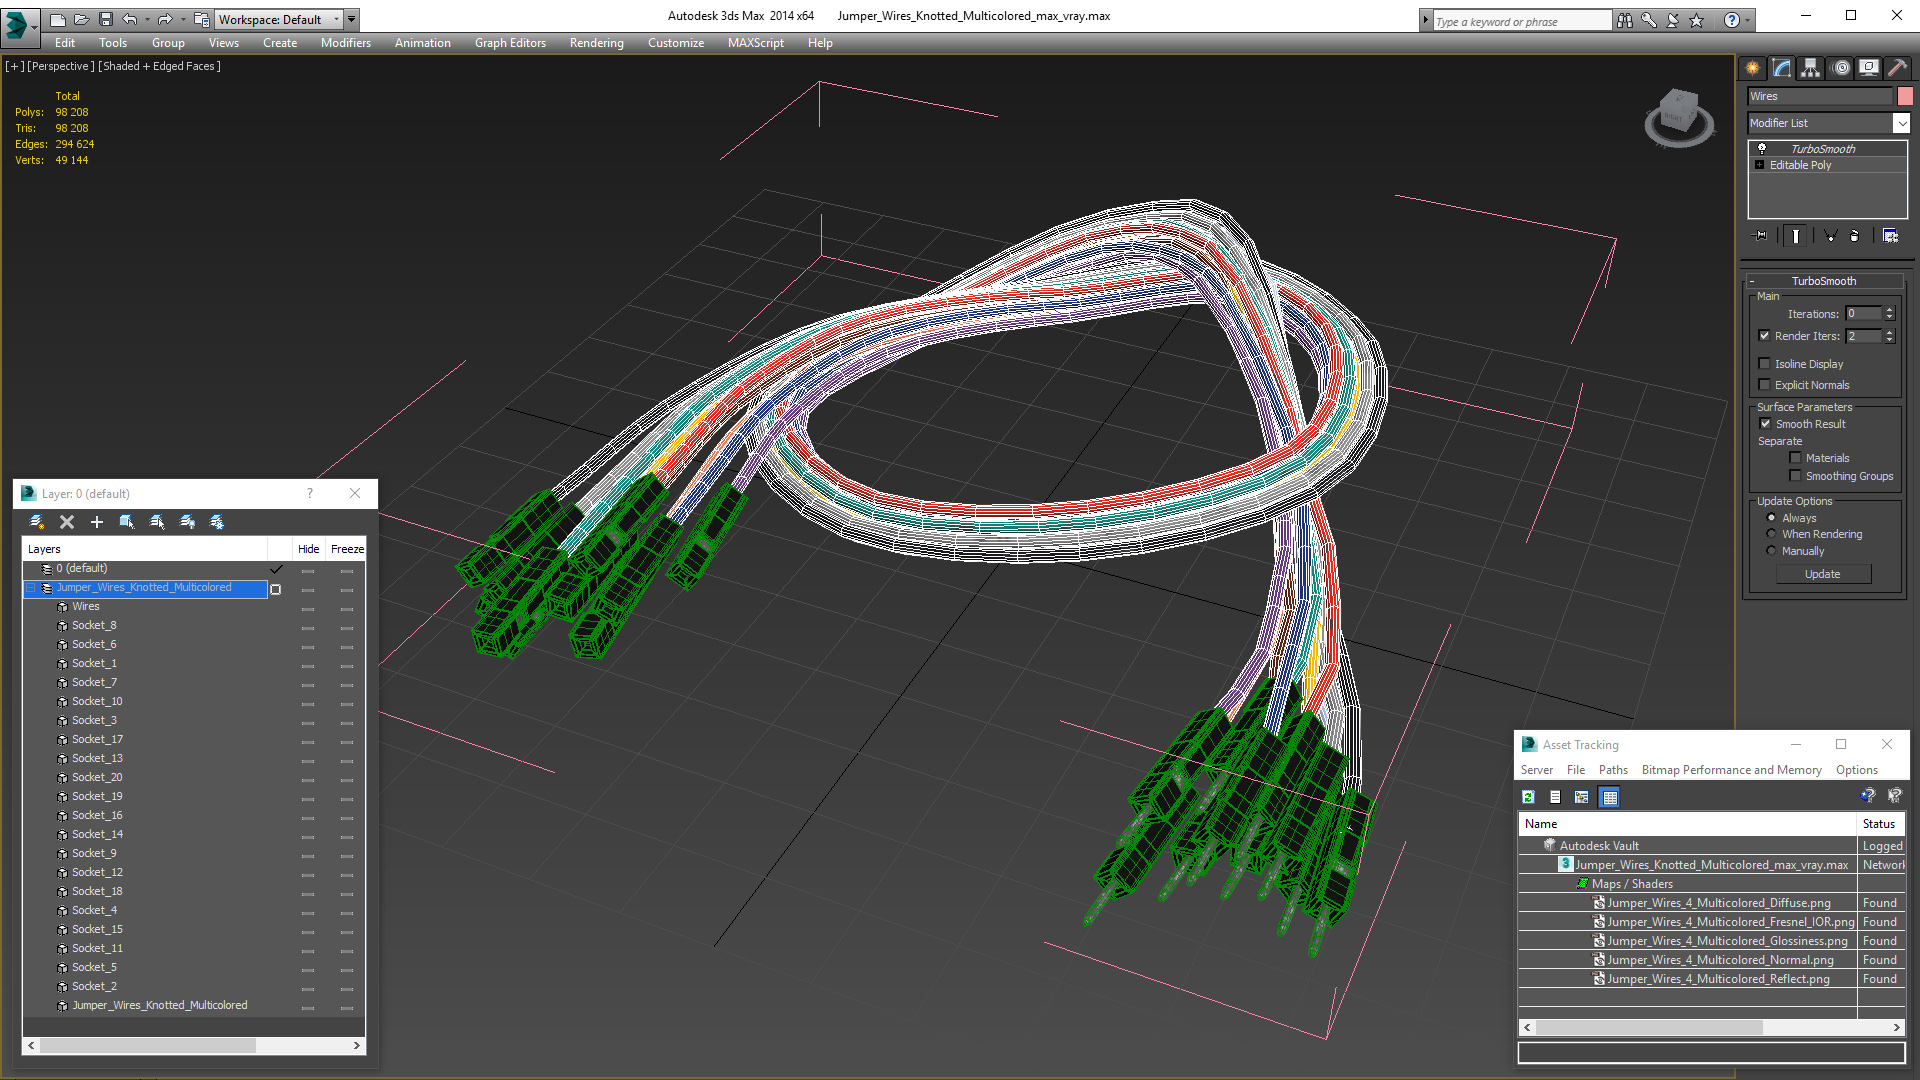This screenshot has height=1080, width=1920.
Task: Expand the search field arrow in InfoCenter
Action: tap(1425, 20)
